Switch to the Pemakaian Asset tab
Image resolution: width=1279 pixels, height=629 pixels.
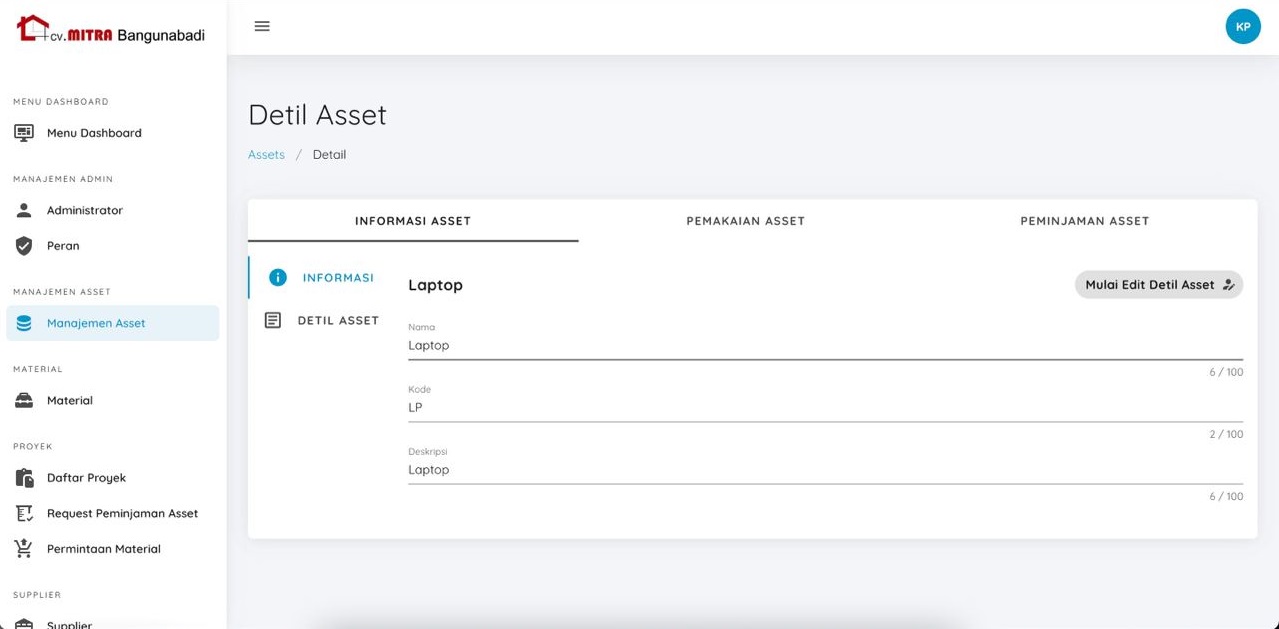[745, 221]
